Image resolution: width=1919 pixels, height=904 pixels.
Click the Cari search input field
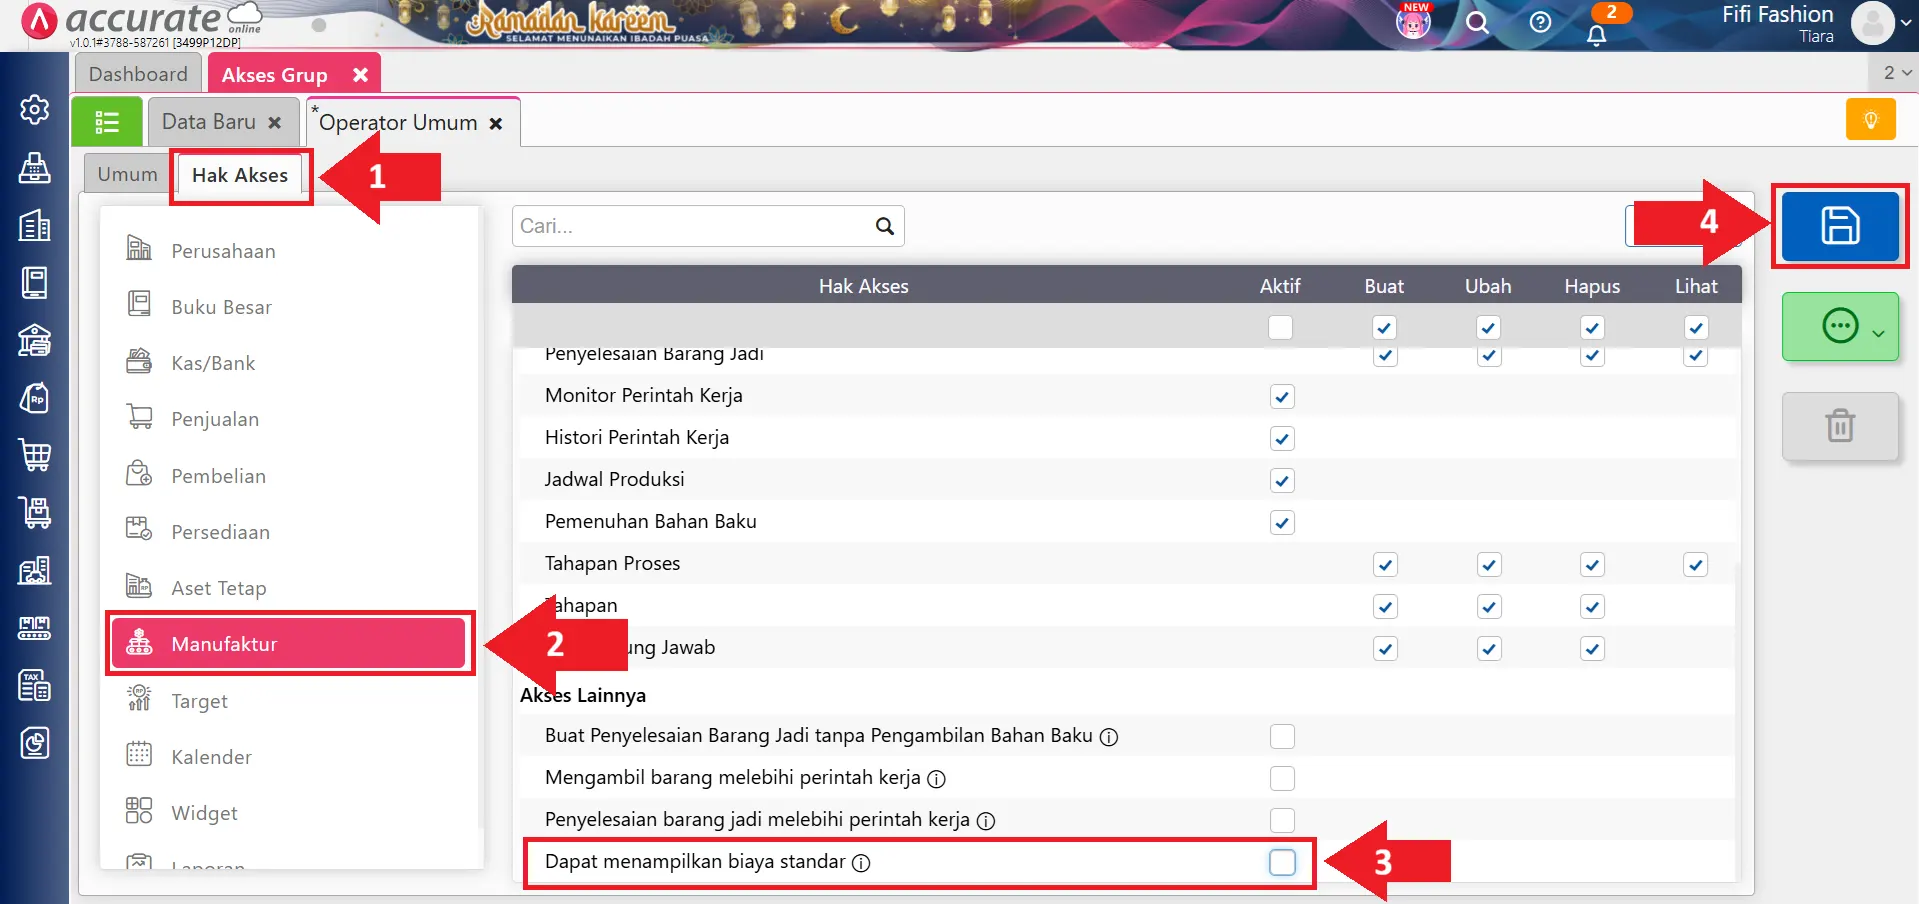(690, 226)
